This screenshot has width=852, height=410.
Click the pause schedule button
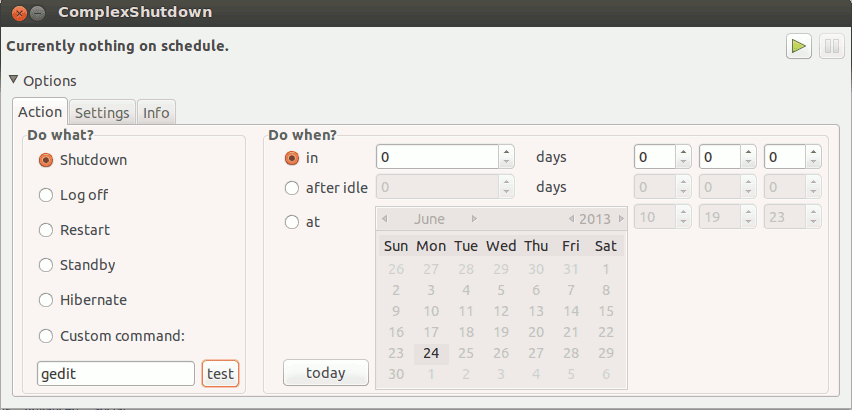point(830,46)
